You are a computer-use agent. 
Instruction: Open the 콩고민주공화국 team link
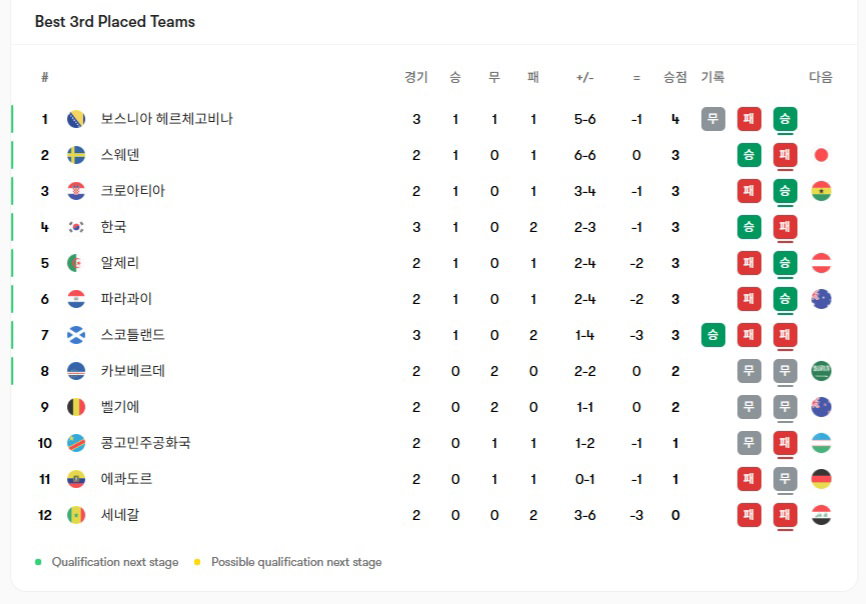tap(145, 443)
